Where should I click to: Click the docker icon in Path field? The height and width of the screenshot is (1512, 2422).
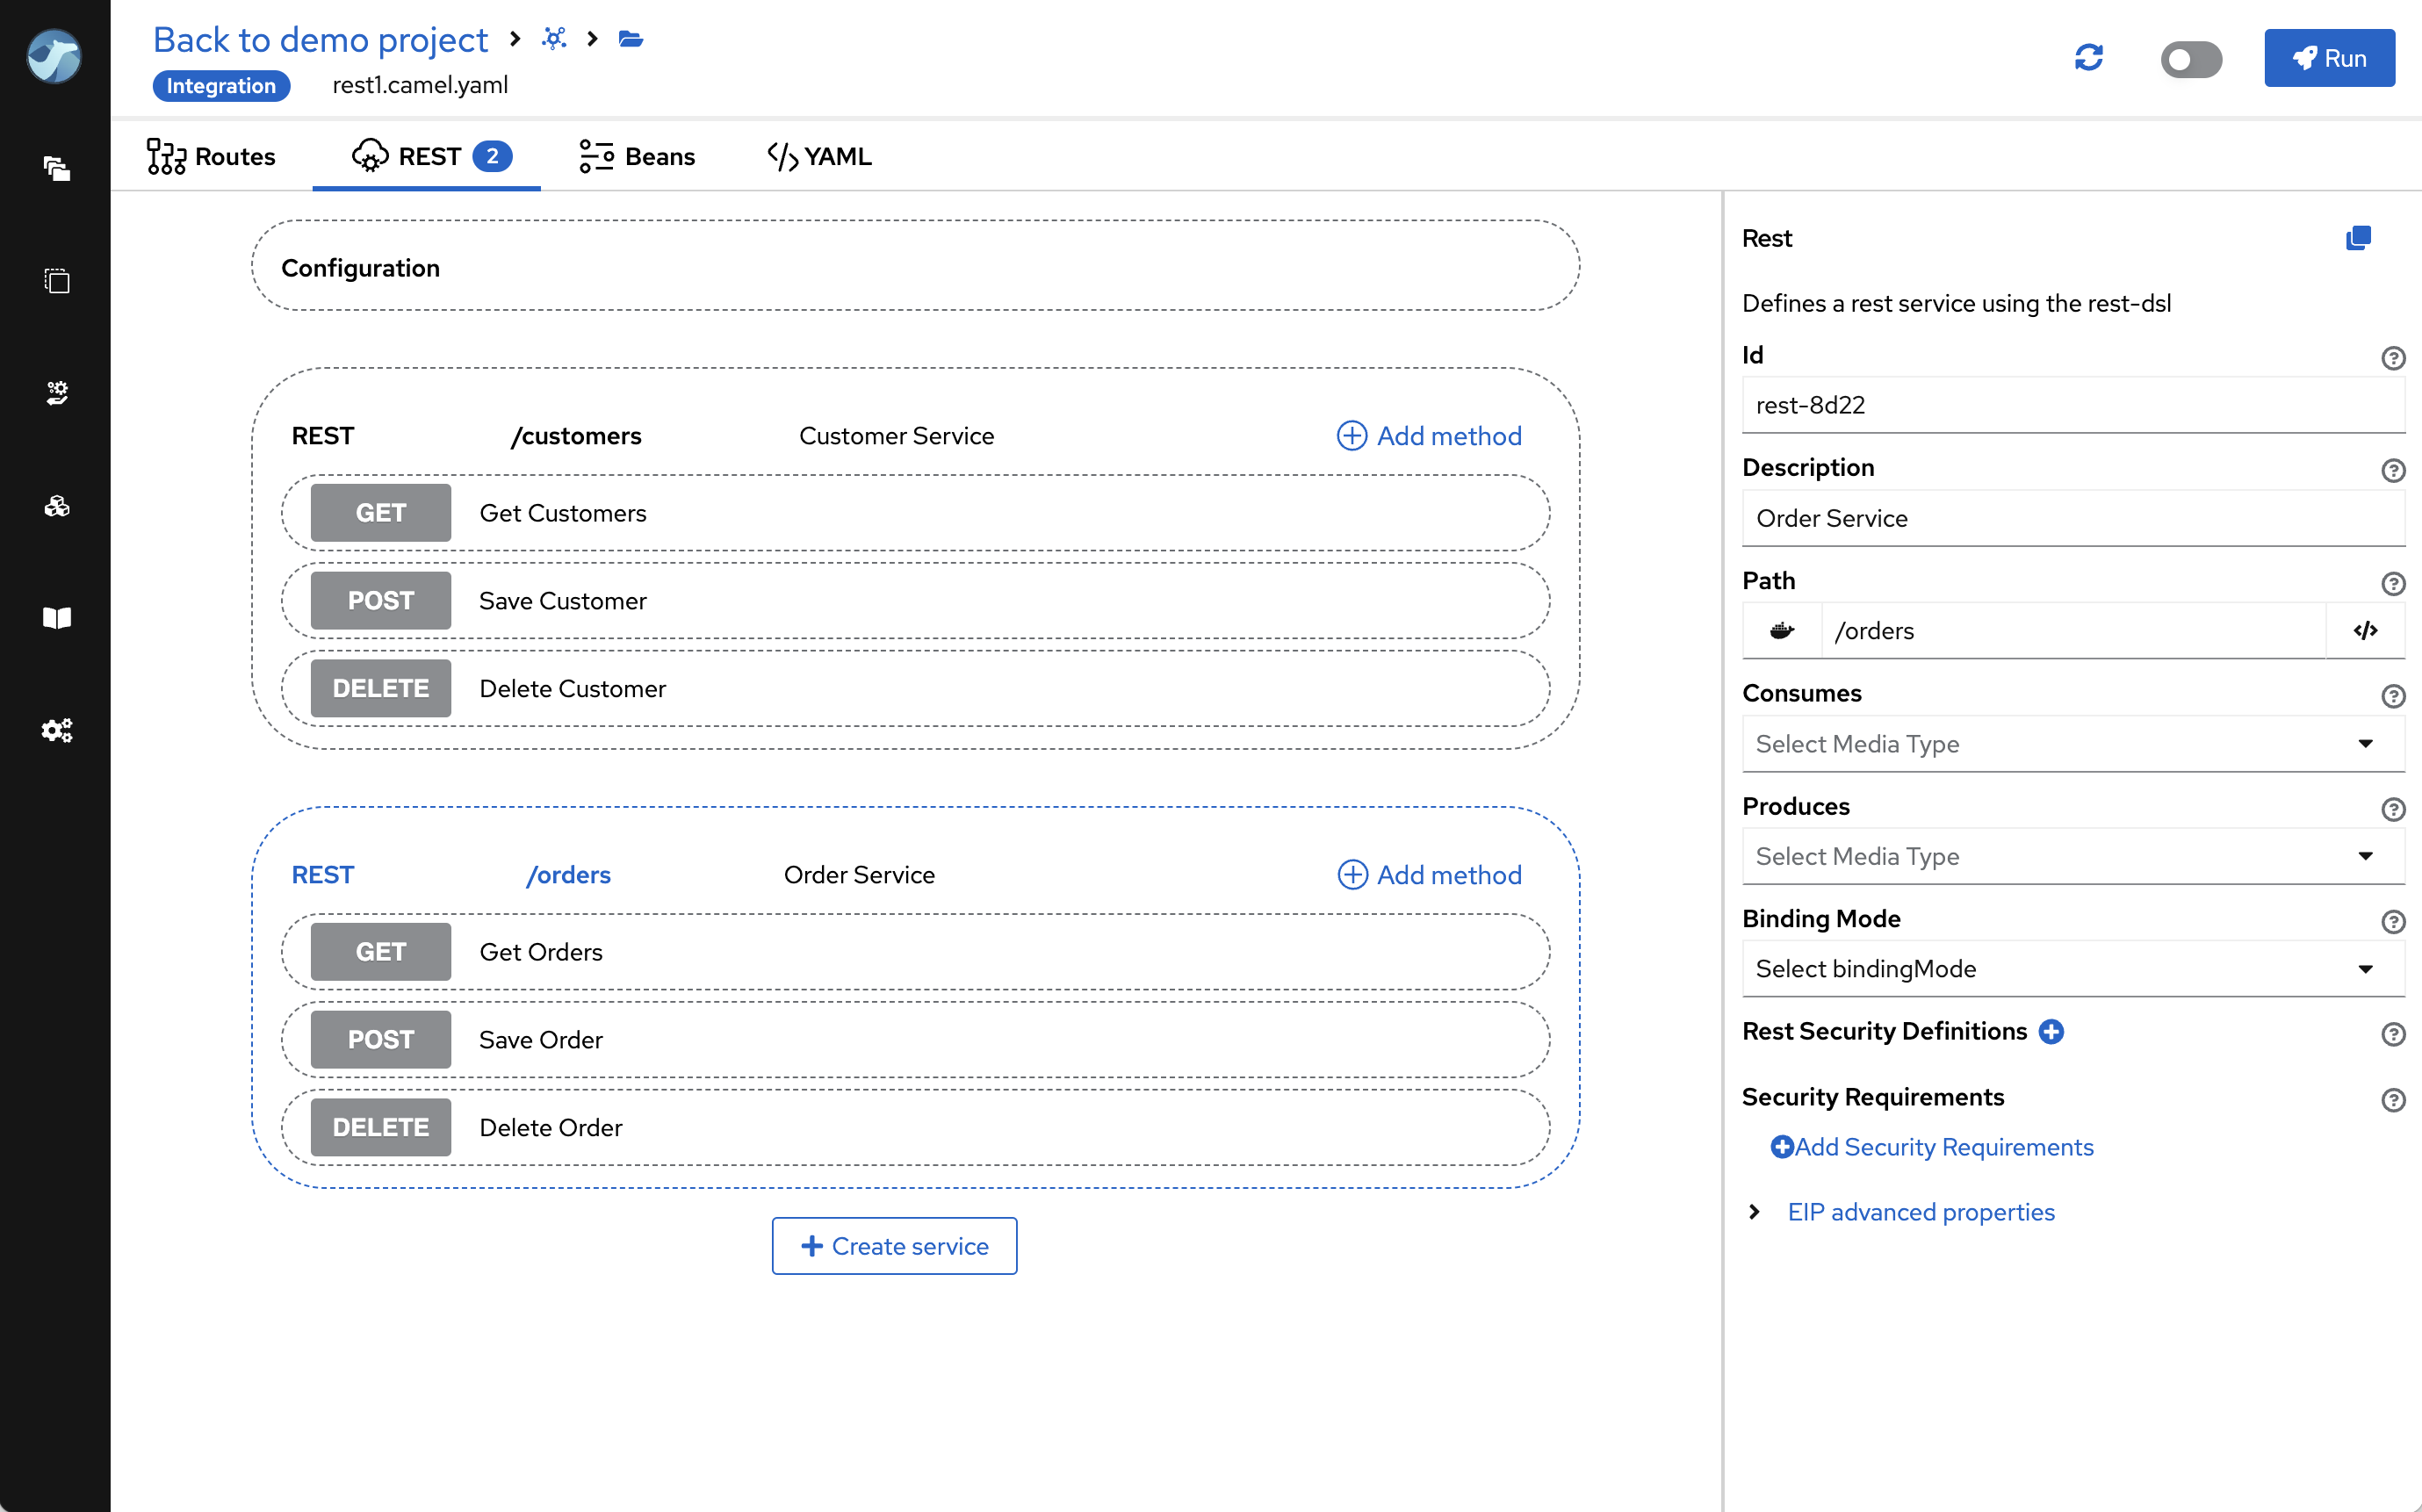click(1781, 631)
